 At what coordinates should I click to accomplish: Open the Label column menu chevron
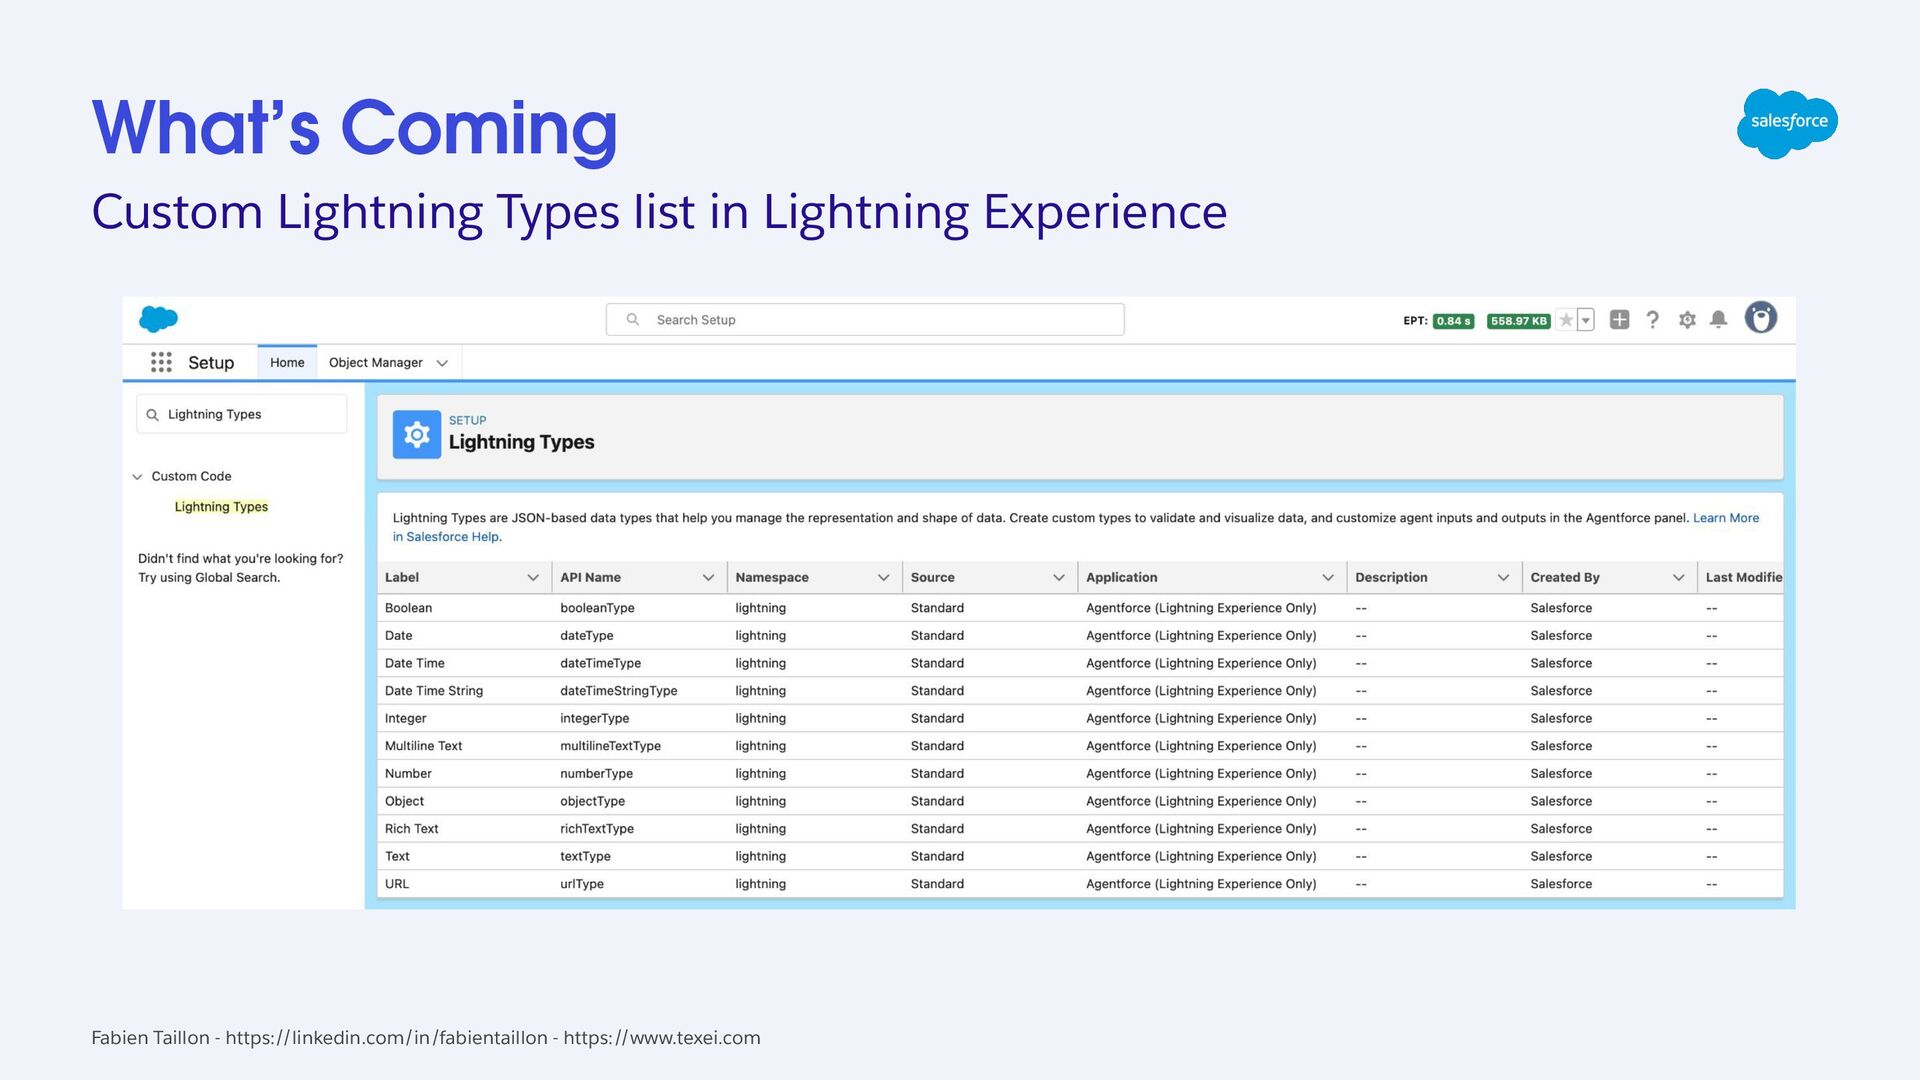coord(533,578)
